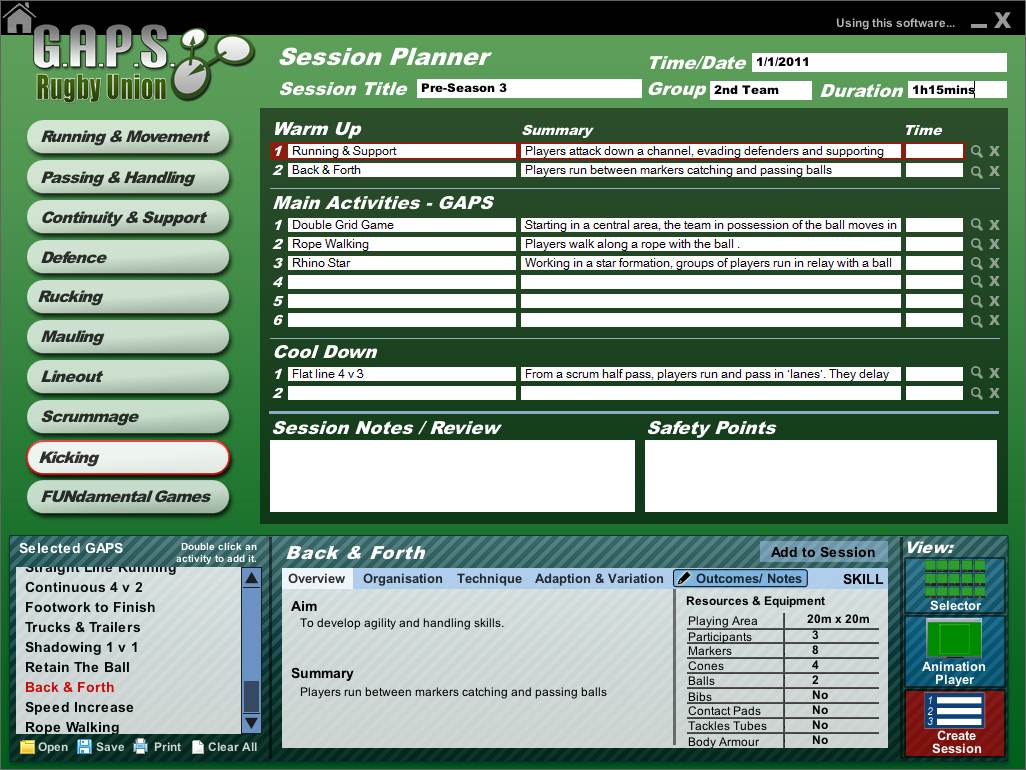This screenshot has height=770, width=1026.
Task: Click the Duration field
Action: [957, 90]
